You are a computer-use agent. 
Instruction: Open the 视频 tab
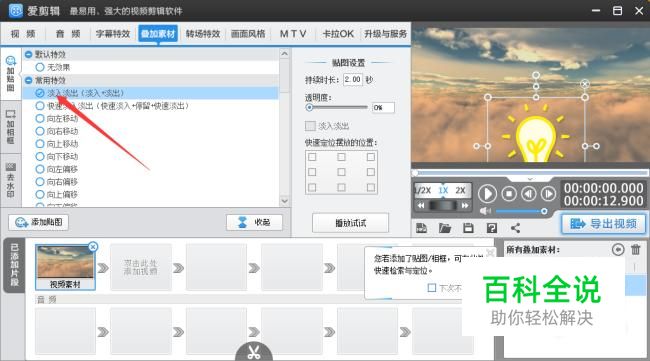click(23, 34)
